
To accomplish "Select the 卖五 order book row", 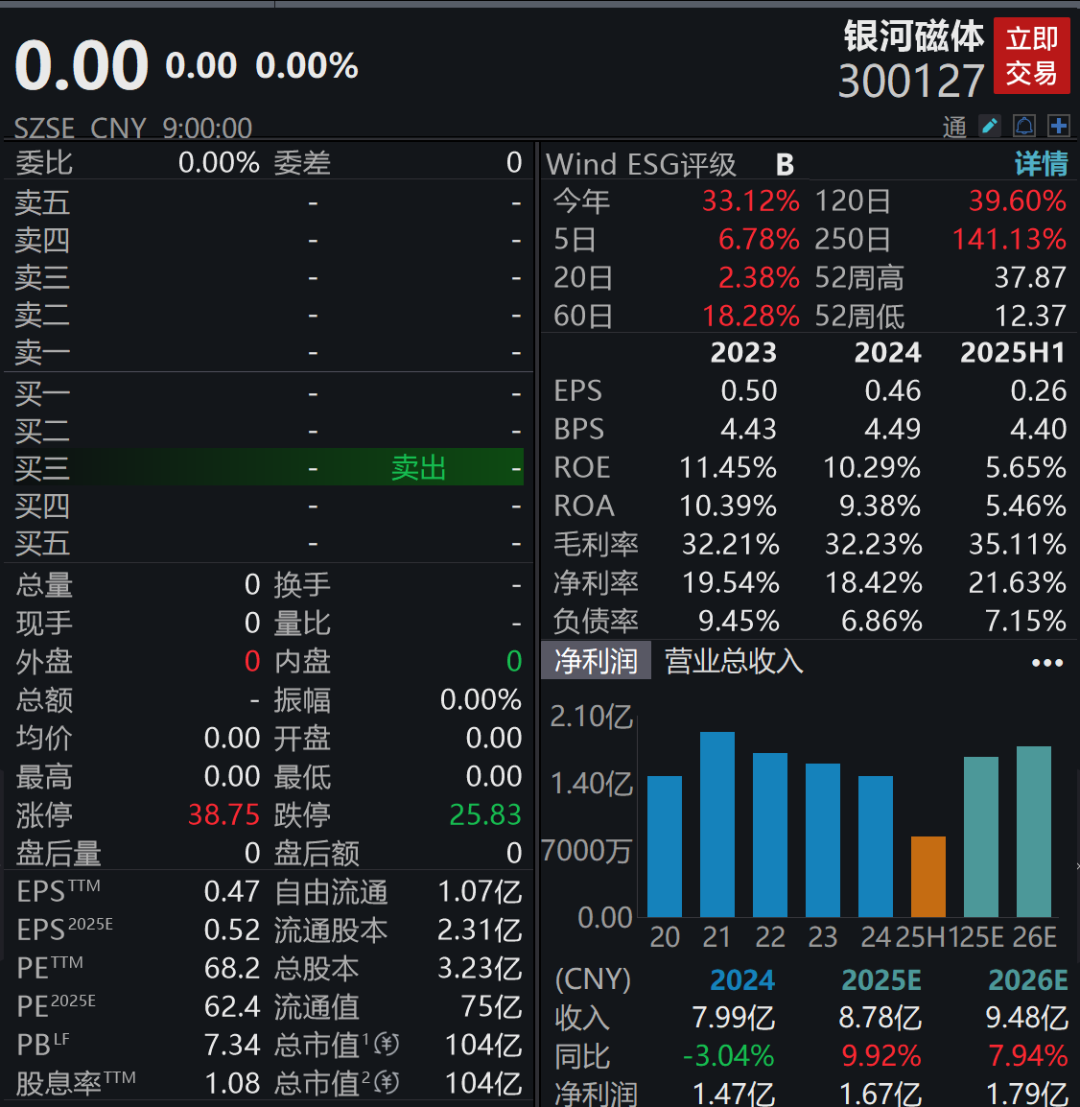I will [268, 203].
